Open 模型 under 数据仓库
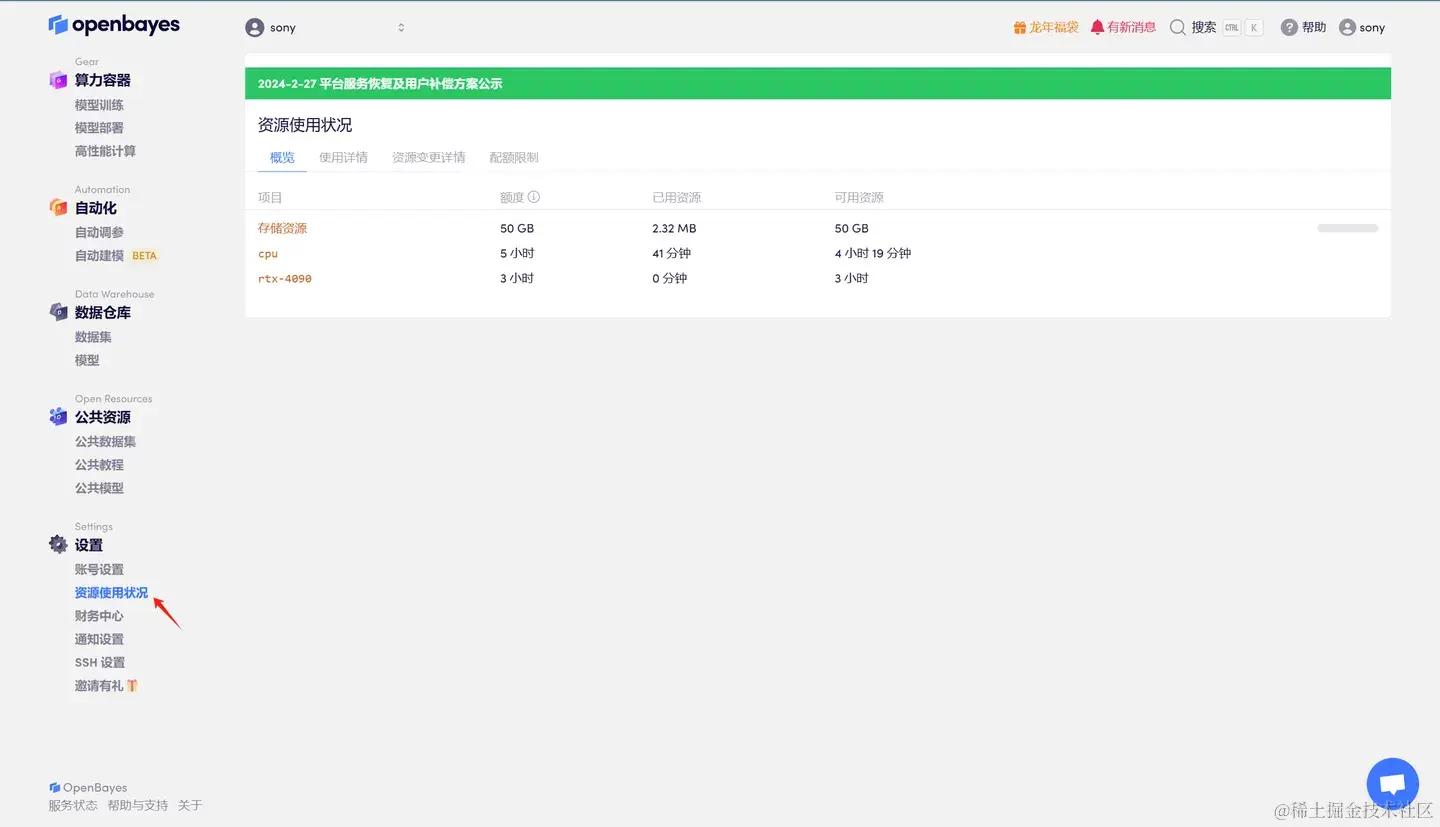1440x827 pixels. pos(87,360)
